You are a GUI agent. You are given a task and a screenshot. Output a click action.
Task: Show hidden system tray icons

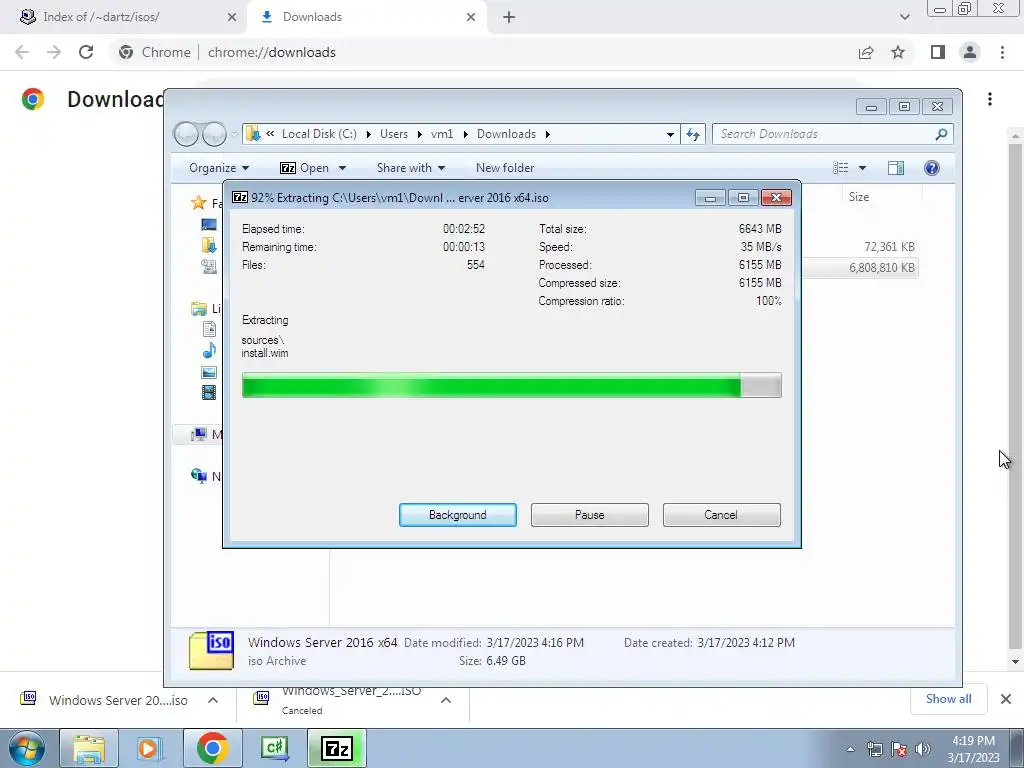(x=850, y=749)
